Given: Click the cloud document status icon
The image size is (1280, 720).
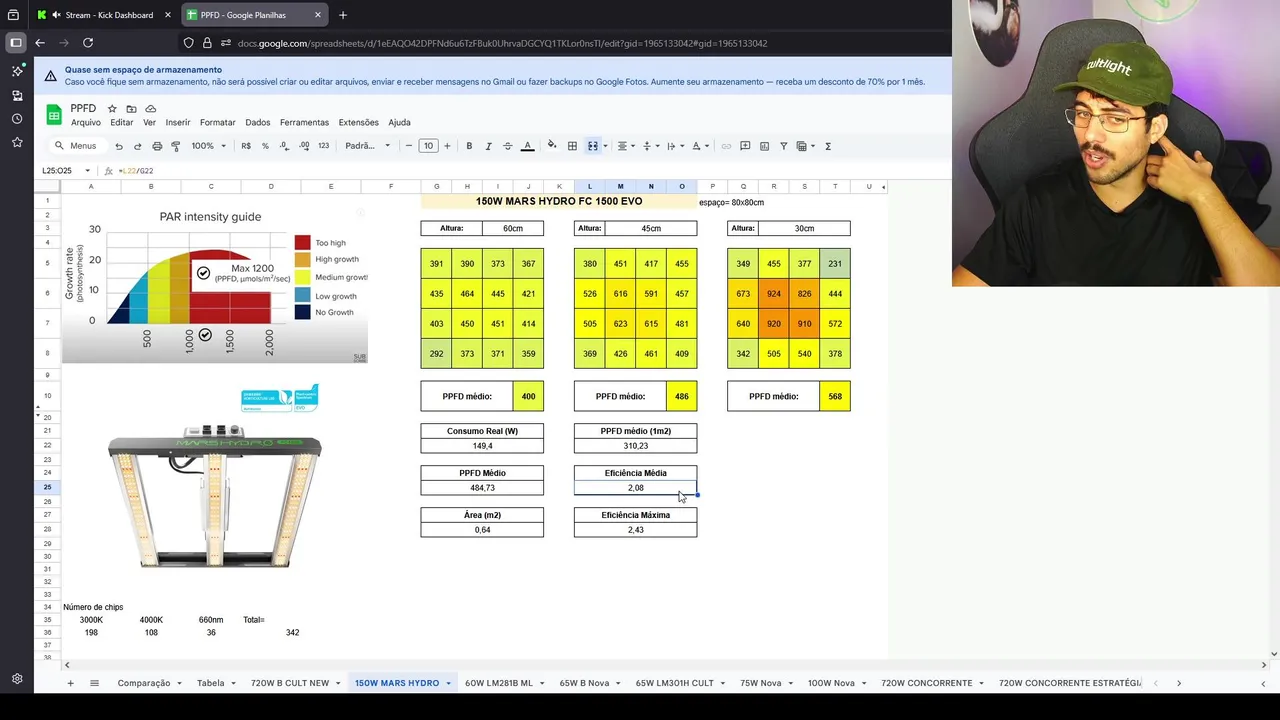Looking at the screenshot, I should coord(150,108).
